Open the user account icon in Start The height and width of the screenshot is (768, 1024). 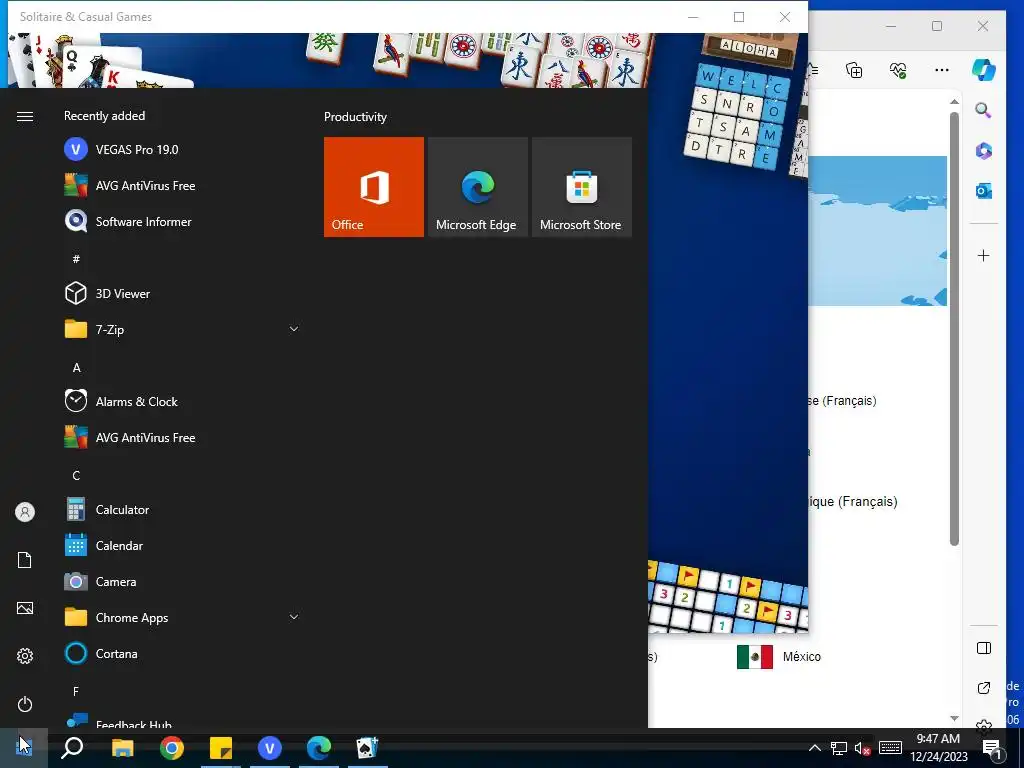(x=25, y=512)
